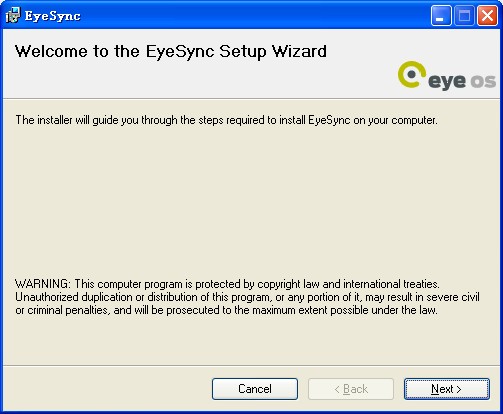The width and height of the screenshot is (503, 414).
Task: Click the installer guide description sentence
Action: pos(226,120)
